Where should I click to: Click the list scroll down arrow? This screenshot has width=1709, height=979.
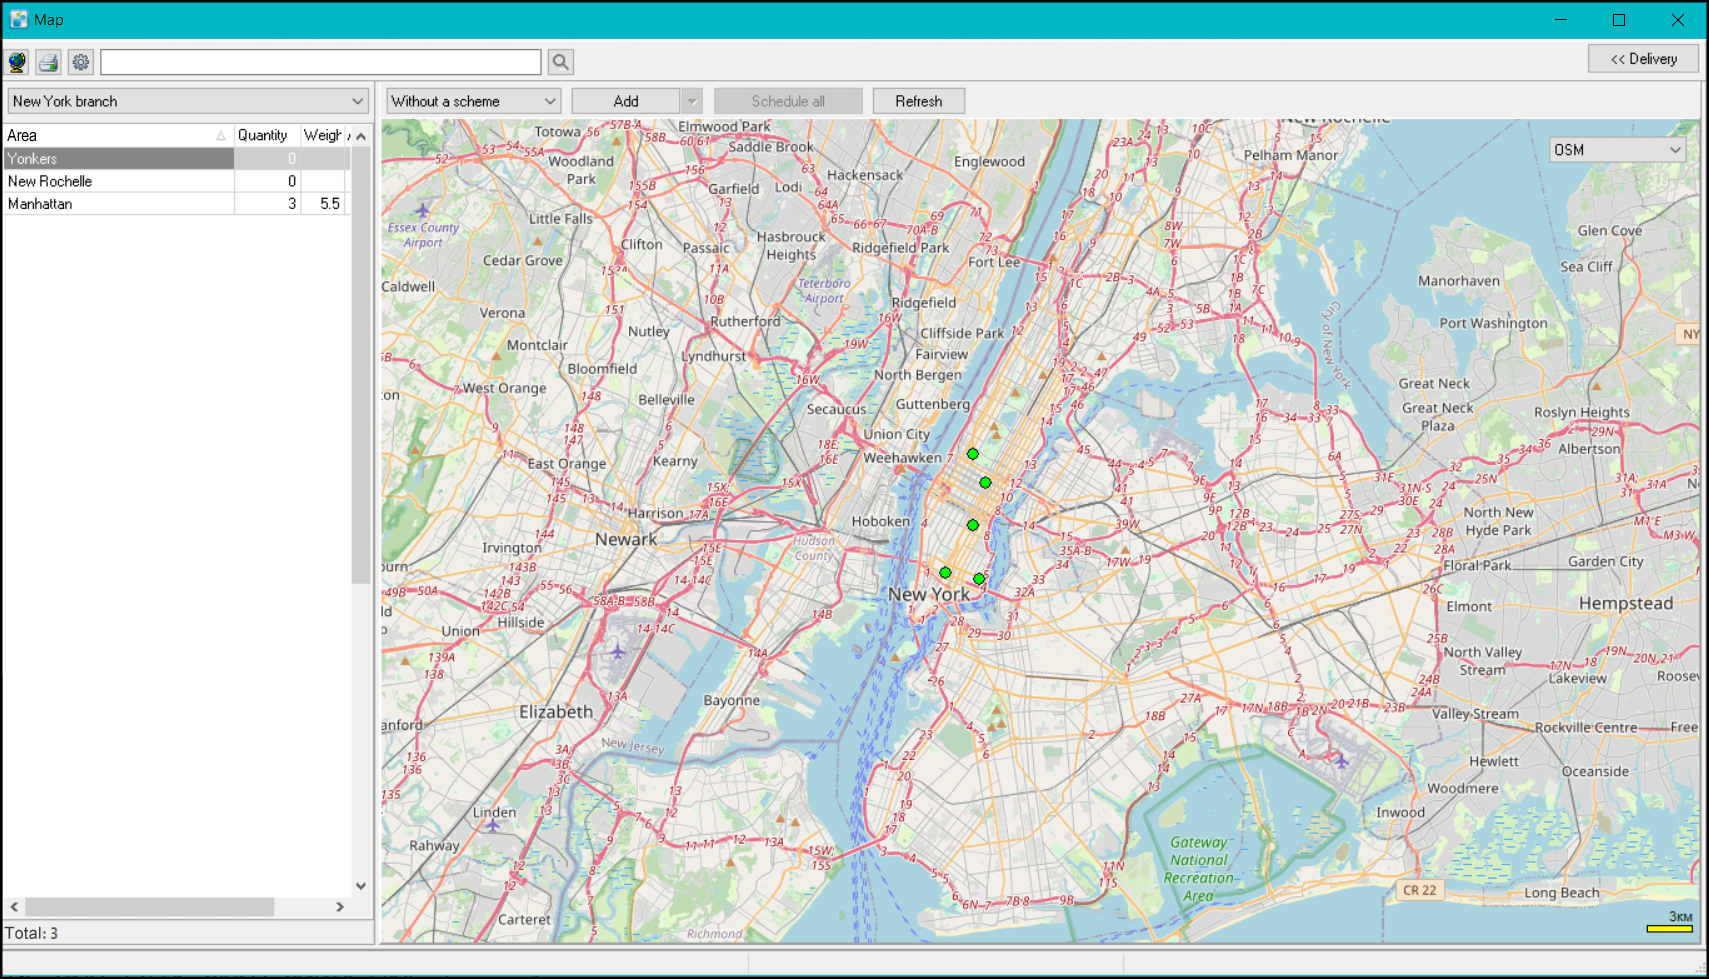(x=361, y=886)
